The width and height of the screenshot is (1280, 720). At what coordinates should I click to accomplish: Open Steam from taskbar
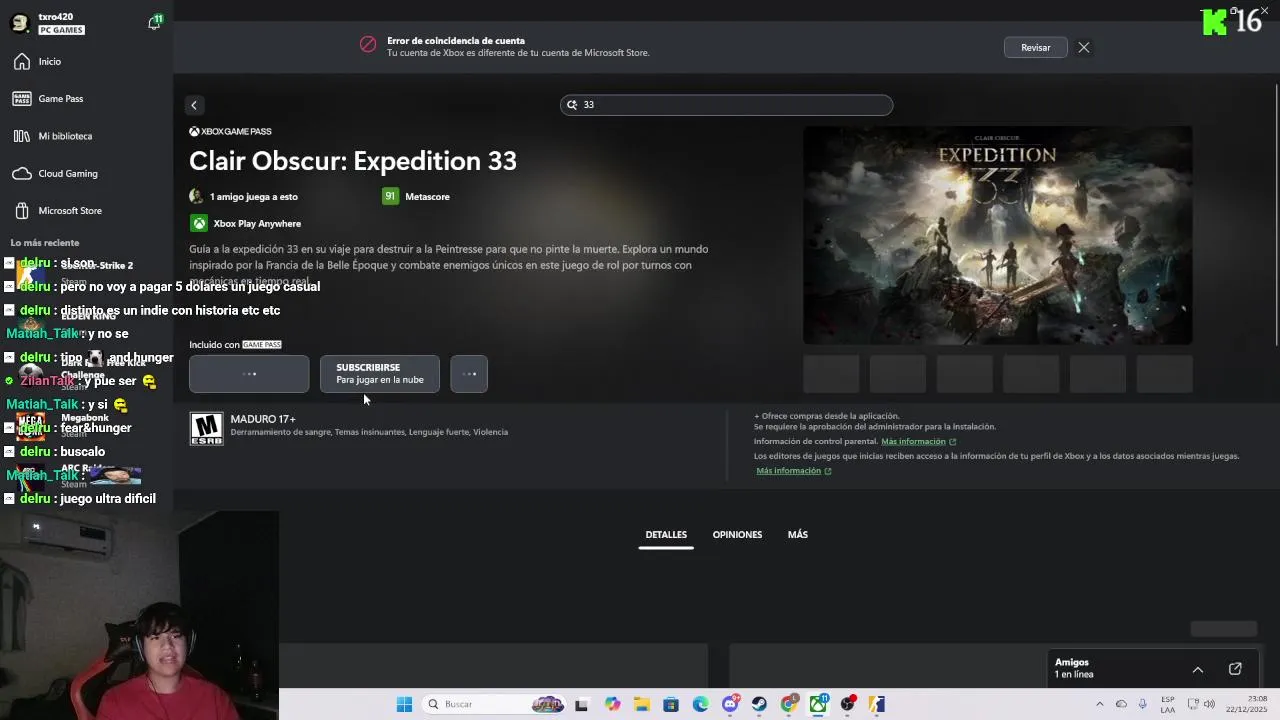point(760,704)
